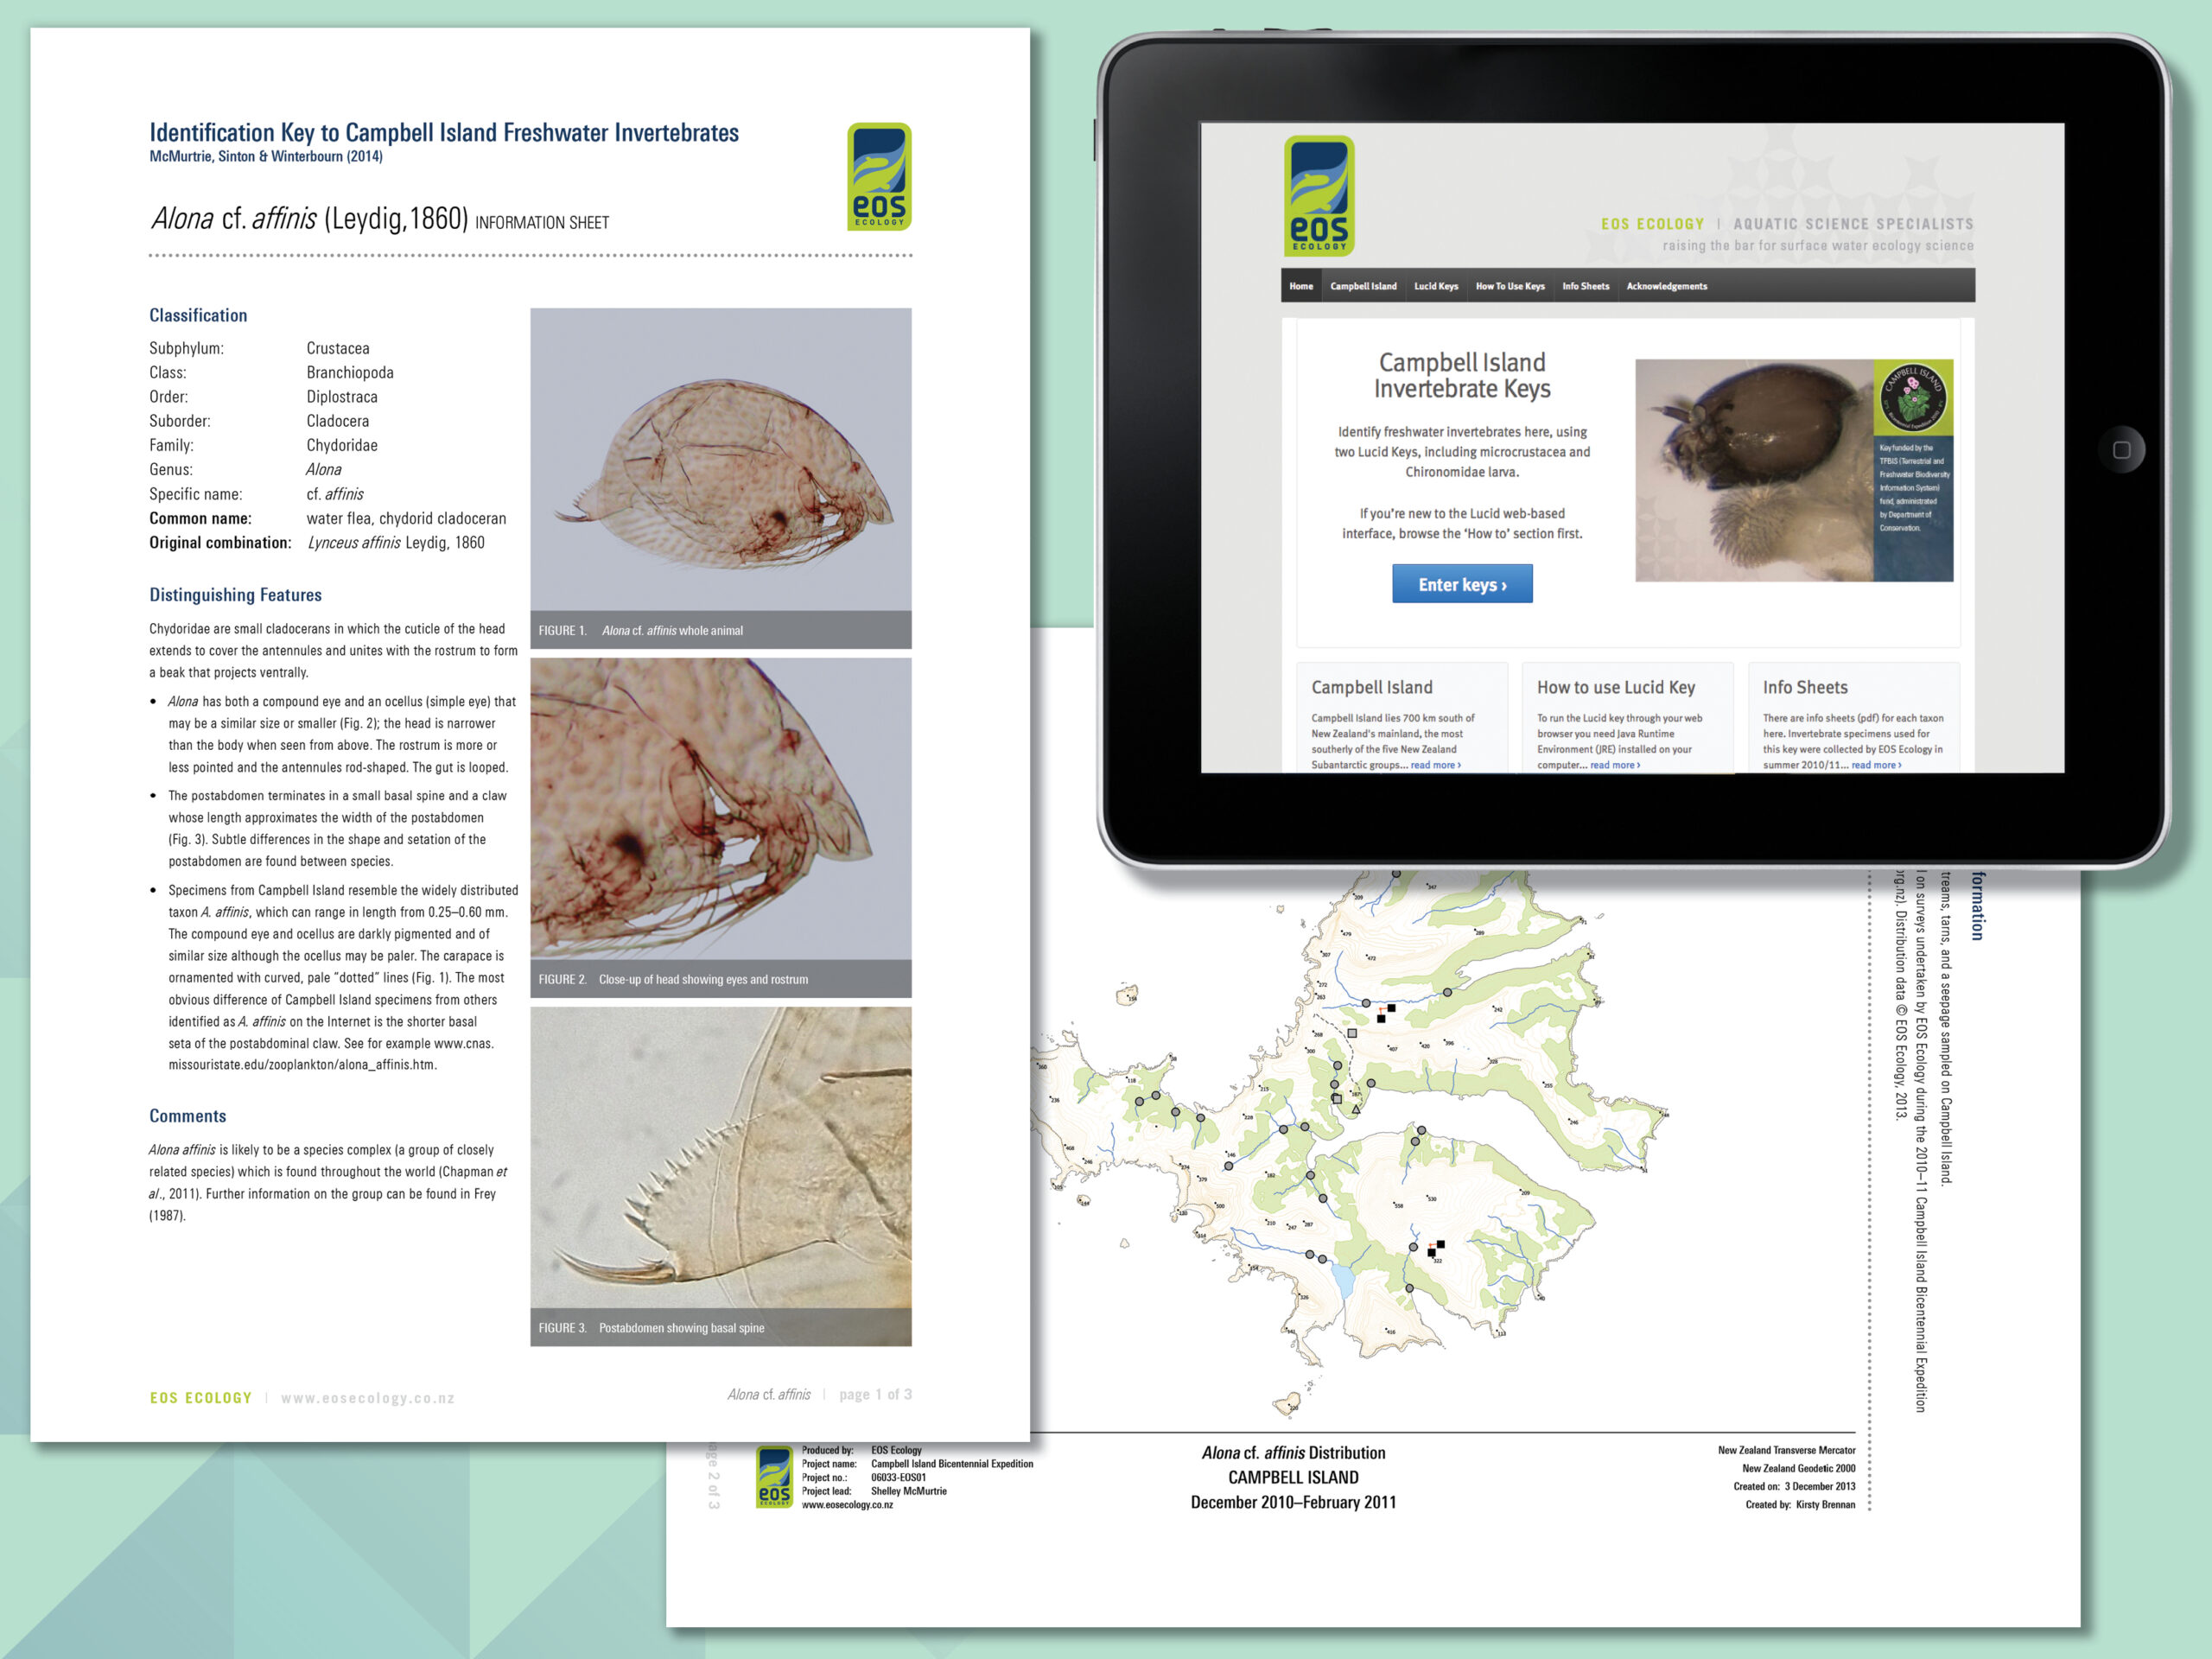The width and height of the screenshot is (2212, 1659).
Task: Click the EOS logo on the information sheet
Action: [879, 177]
